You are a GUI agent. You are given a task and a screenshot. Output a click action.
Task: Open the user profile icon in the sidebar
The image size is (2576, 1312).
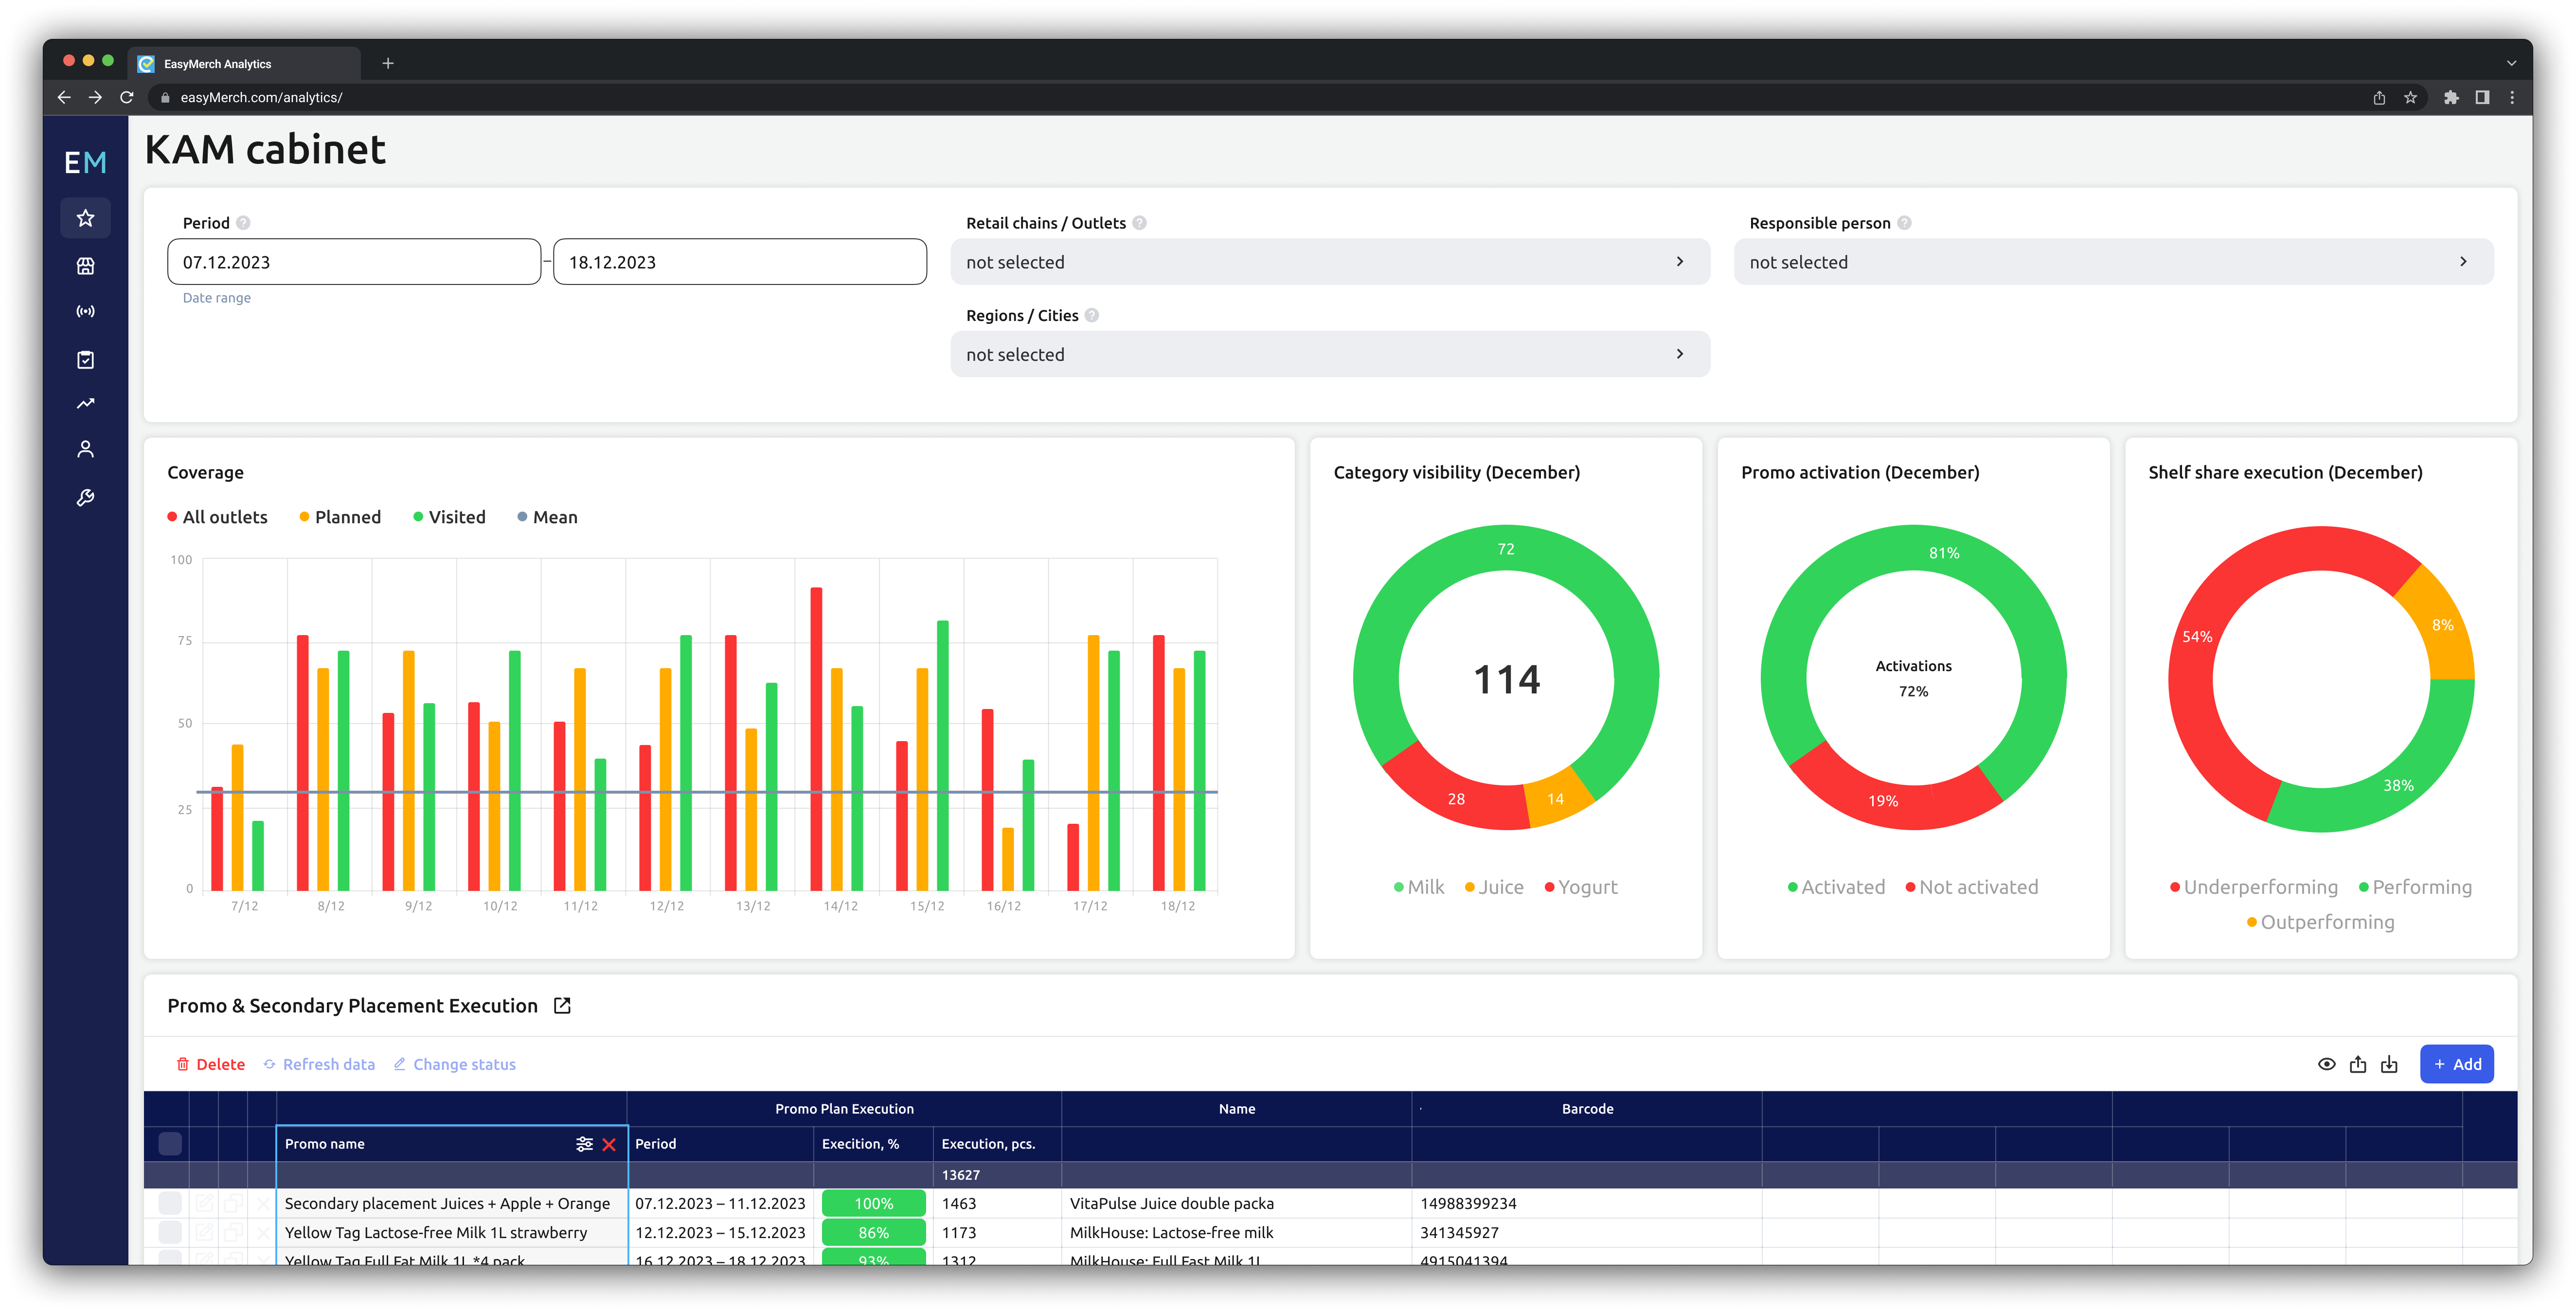pos(85,450)
